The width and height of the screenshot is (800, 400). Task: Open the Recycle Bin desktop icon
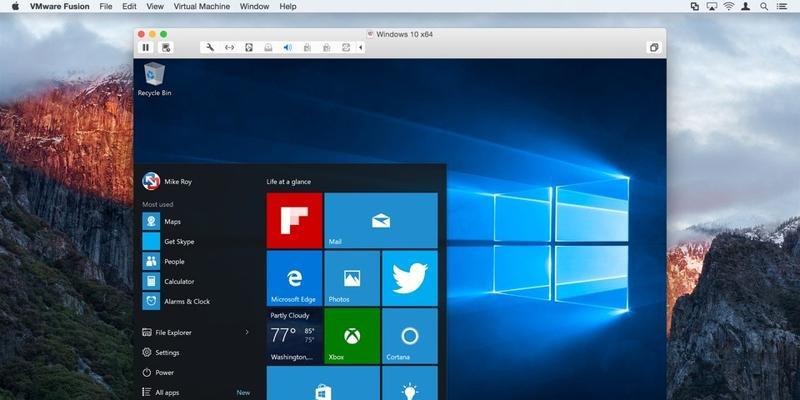[154, 79]
